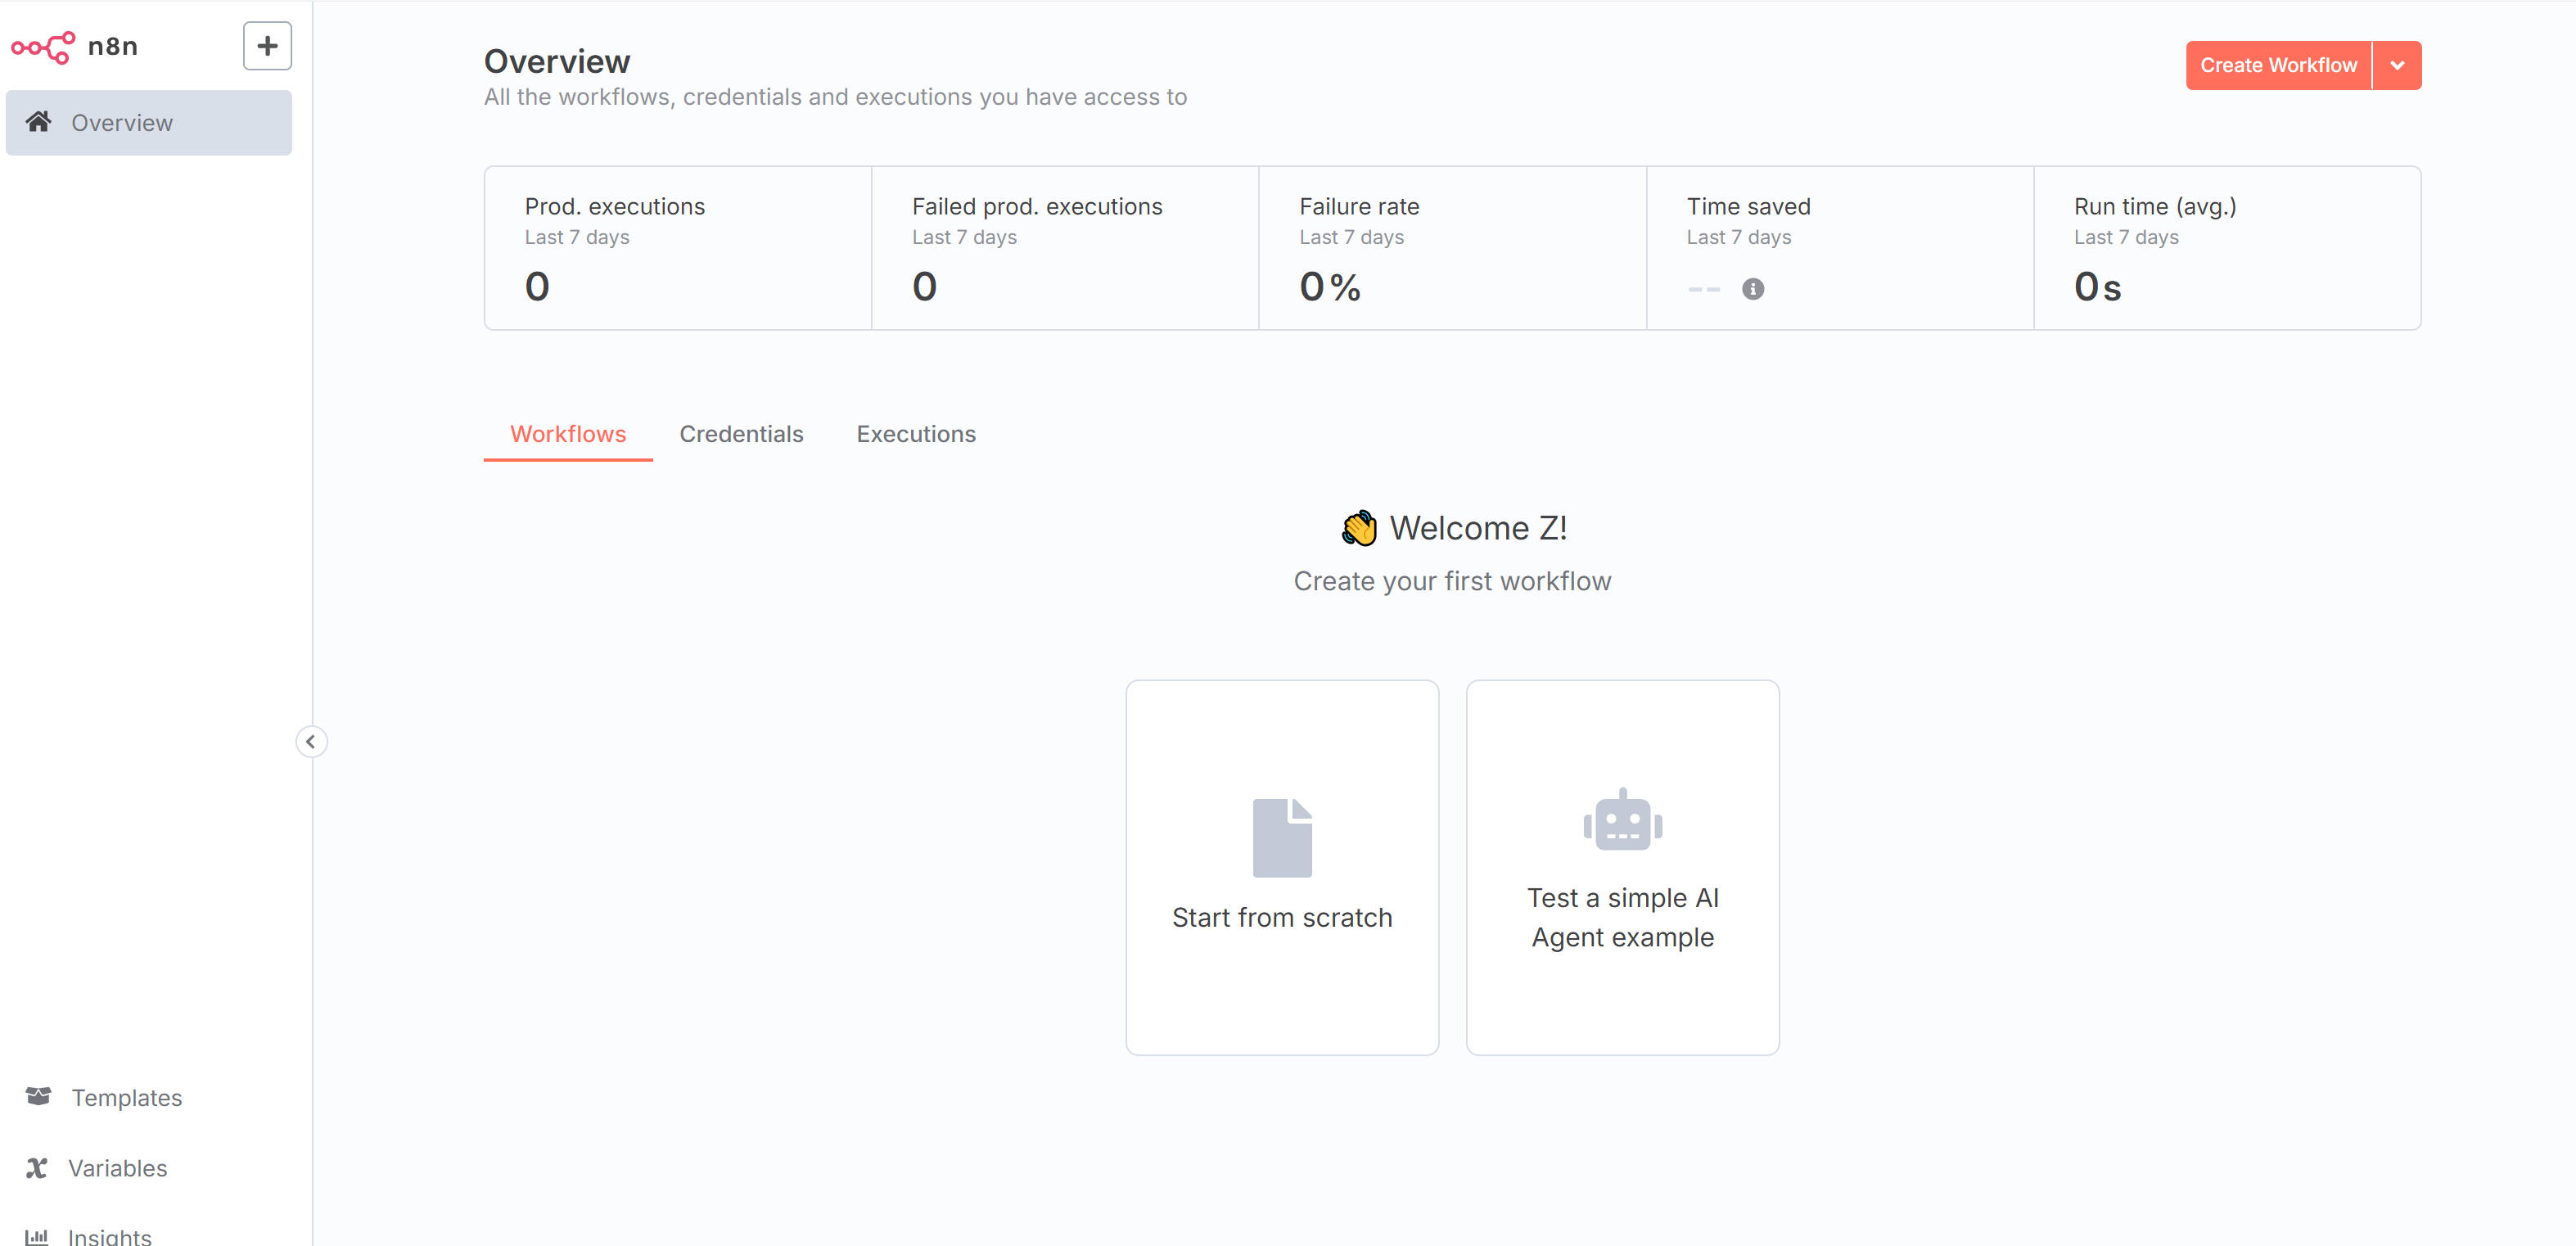Click the blank document icon
The image size is (2576, 1246).
point(1281,837)
